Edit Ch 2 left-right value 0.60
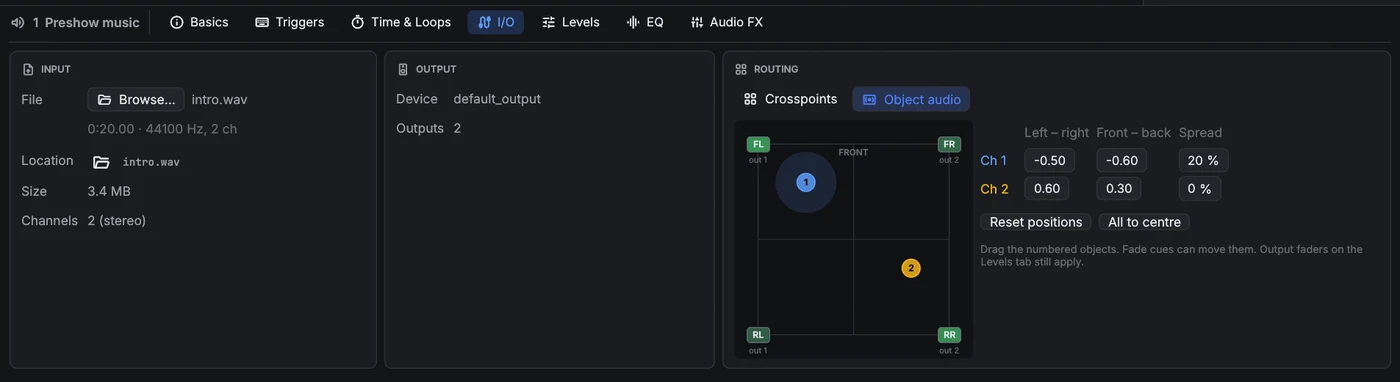The height and width of the screenshot is (382, 1400). click(1047, 189)
